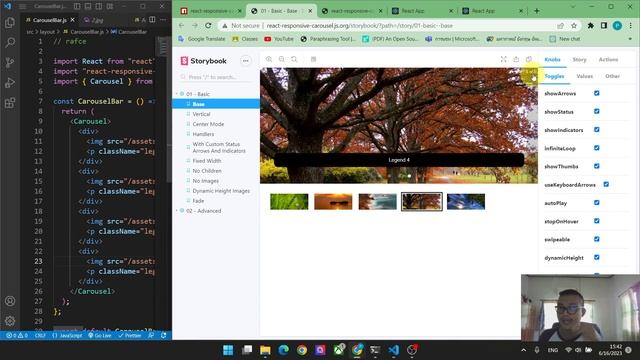Disable autoPlay checkbox
The height and width of the screenshot is (360, 640).
pos(597,202)
